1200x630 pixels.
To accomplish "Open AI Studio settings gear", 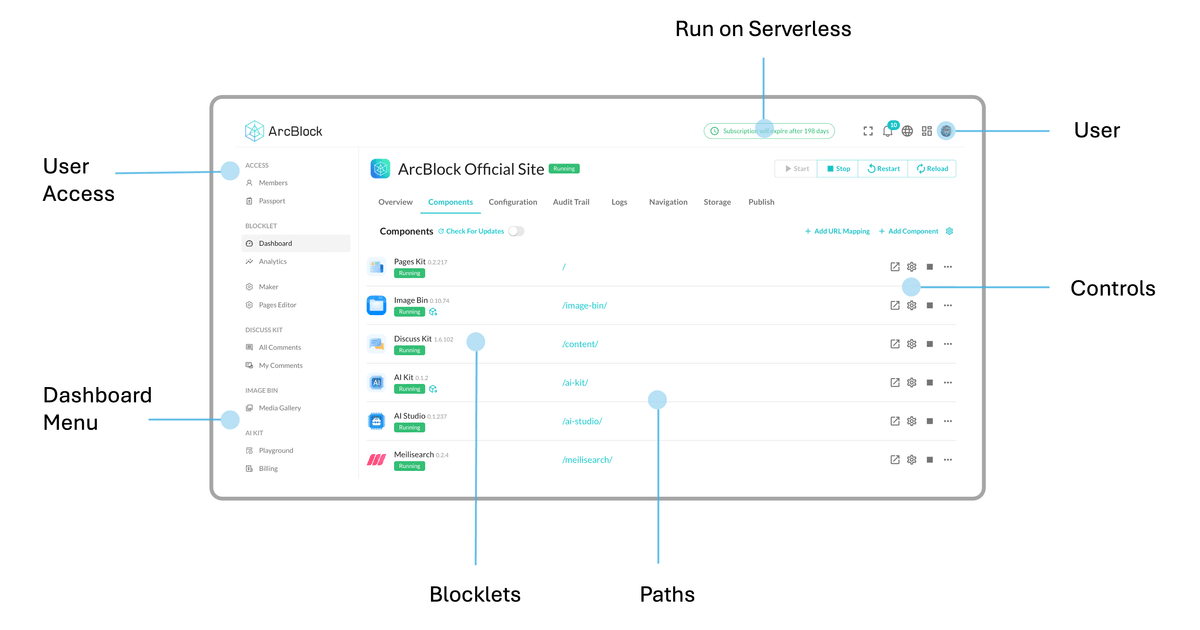I will point(912,421).
